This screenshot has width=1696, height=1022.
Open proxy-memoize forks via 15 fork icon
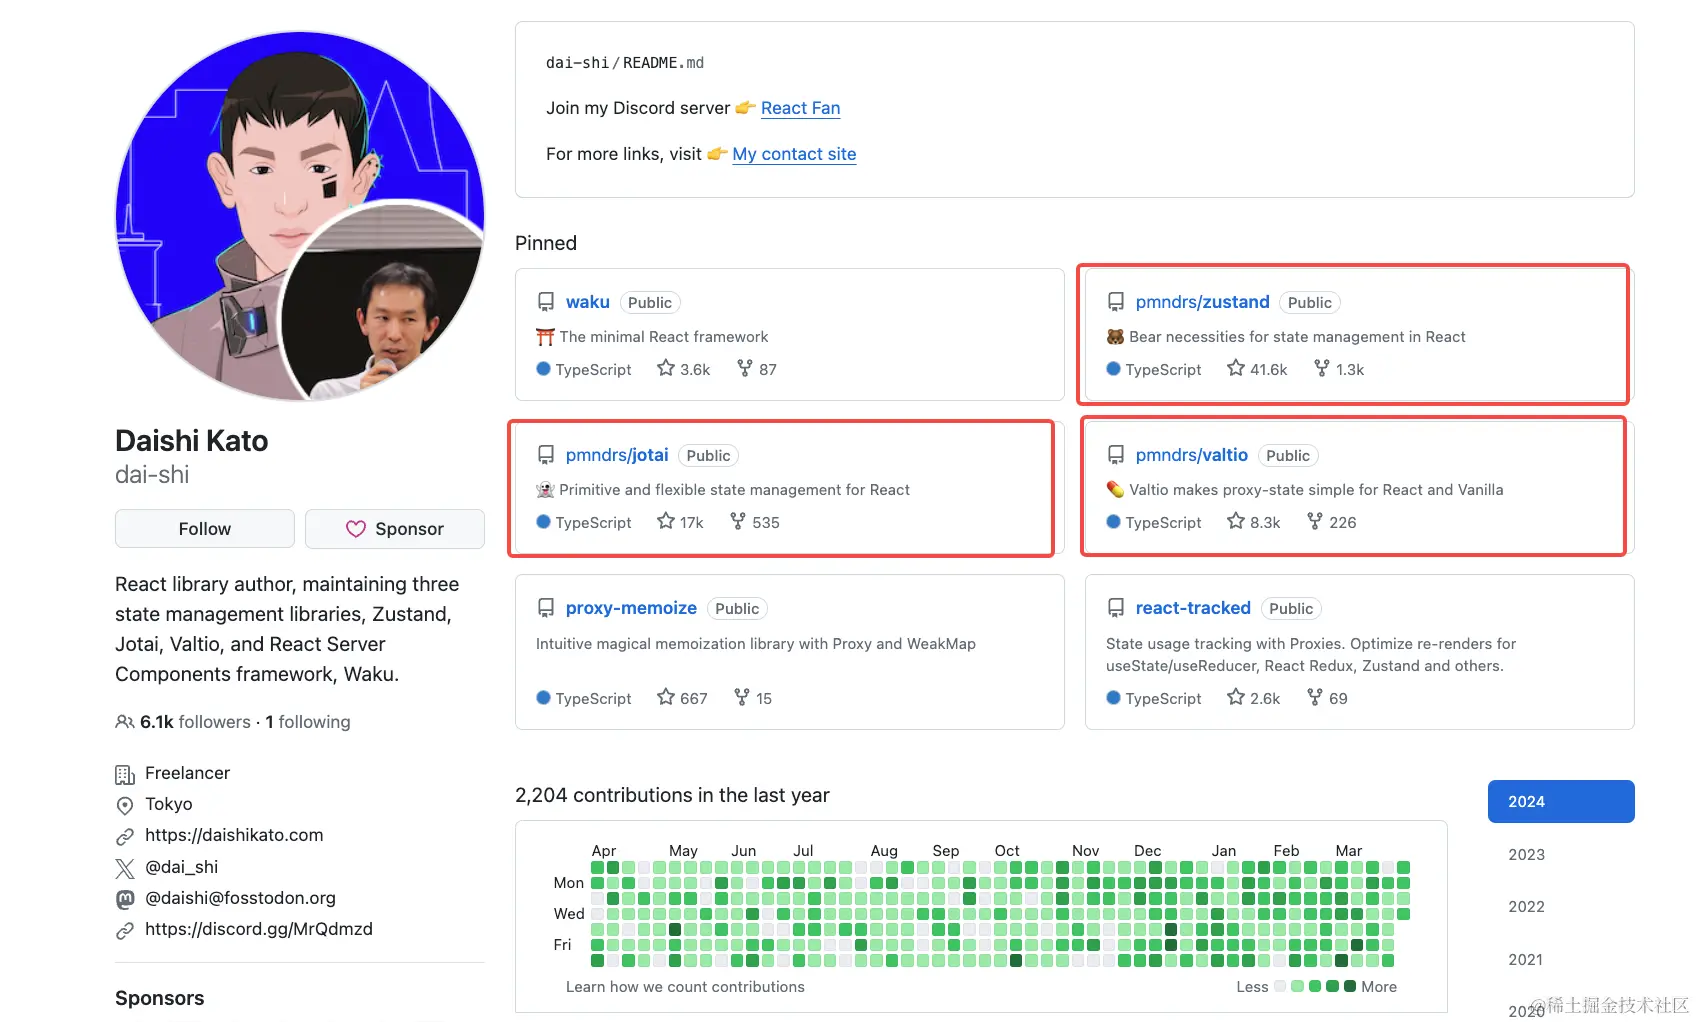tap(742, 697)
